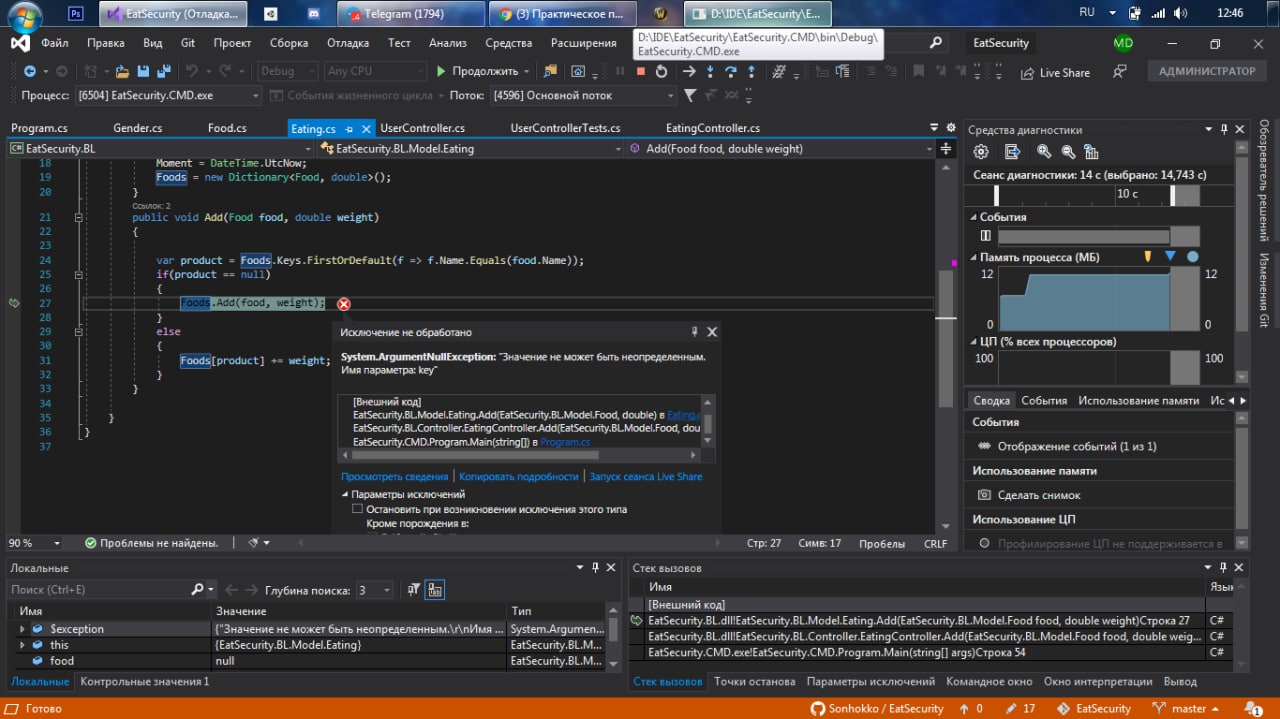Collapse the Exception settings section

(345, 494)
